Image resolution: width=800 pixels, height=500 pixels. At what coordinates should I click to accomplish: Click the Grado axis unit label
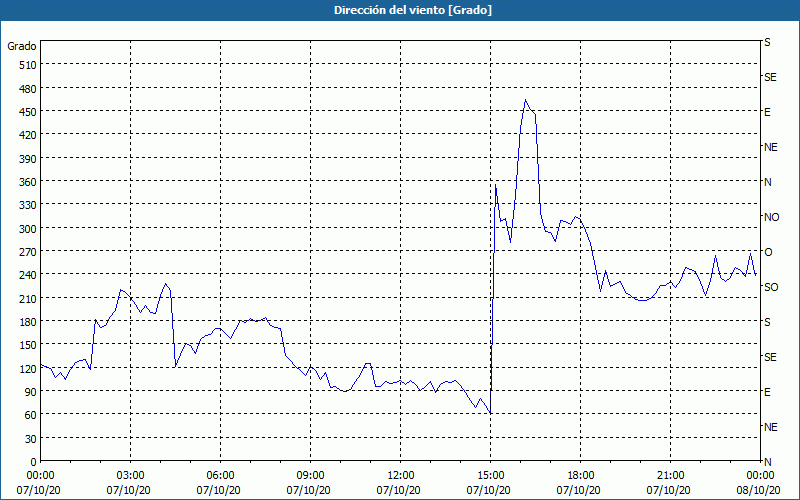22,46
